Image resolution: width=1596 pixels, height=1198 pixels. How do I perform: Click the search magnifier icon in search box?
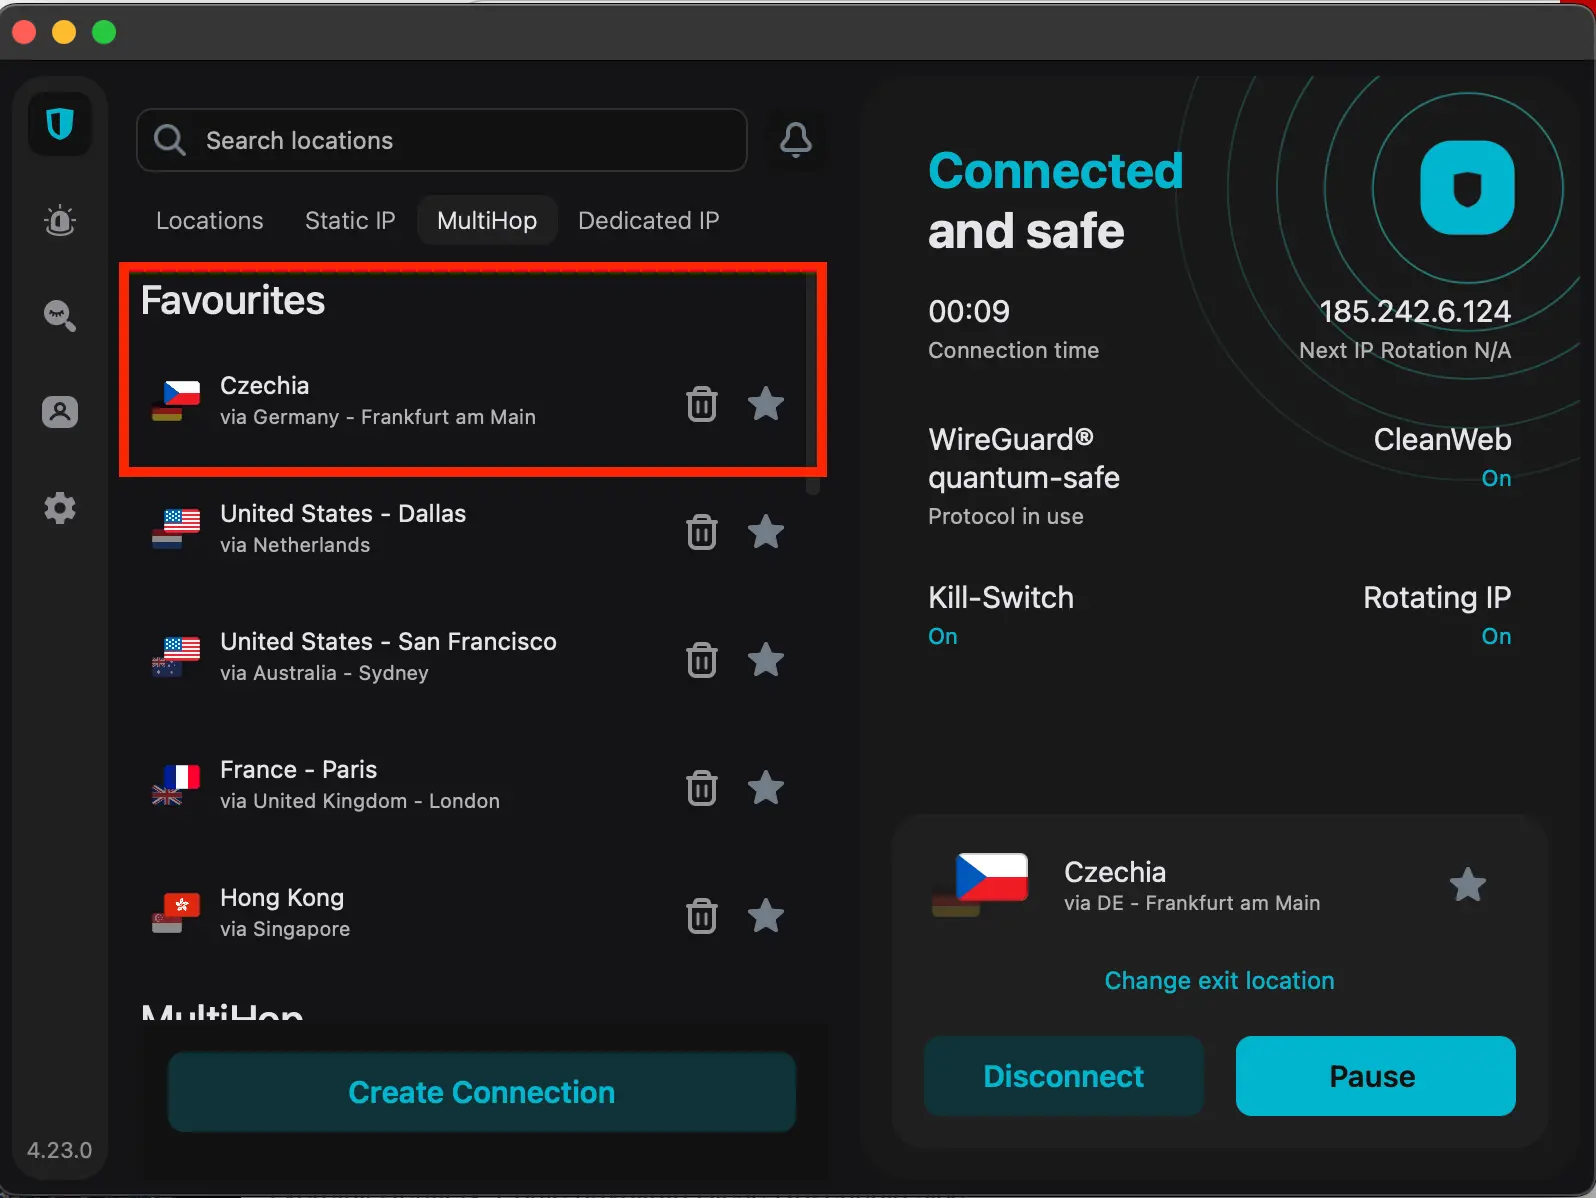170,140
